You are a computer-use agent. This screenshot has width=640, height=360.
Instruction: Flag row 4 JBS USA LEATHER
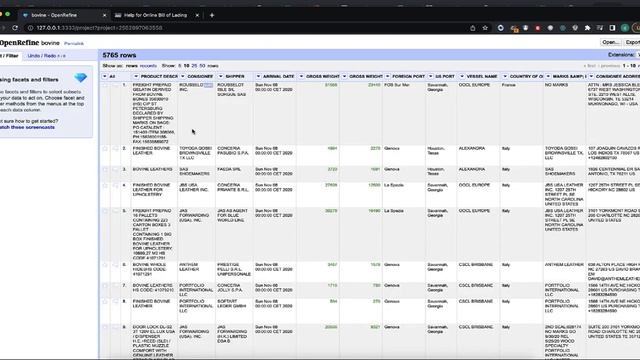click(x=116, y=185)
